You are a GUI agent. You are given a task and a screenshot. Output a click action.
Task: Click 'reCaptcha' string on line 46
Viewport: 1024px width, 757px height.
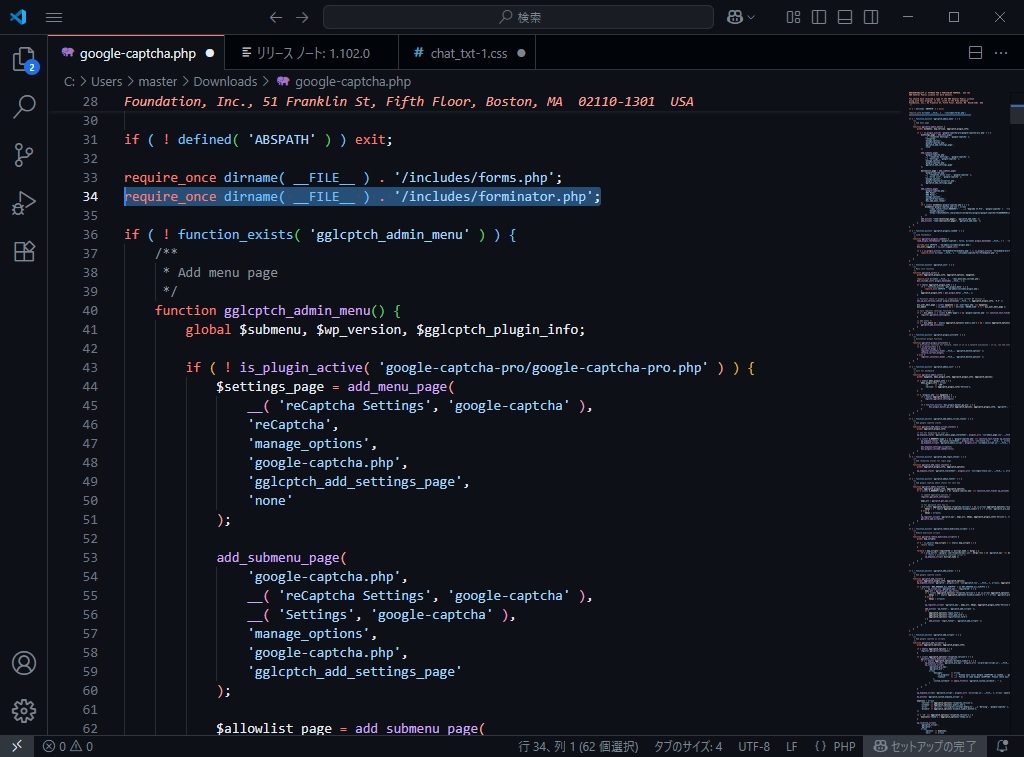tap(289, 425)
